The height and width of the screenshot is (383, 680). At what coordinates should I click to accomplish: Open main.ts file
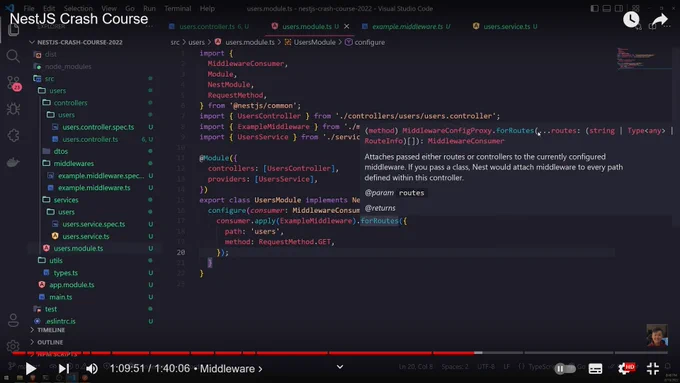60,297
